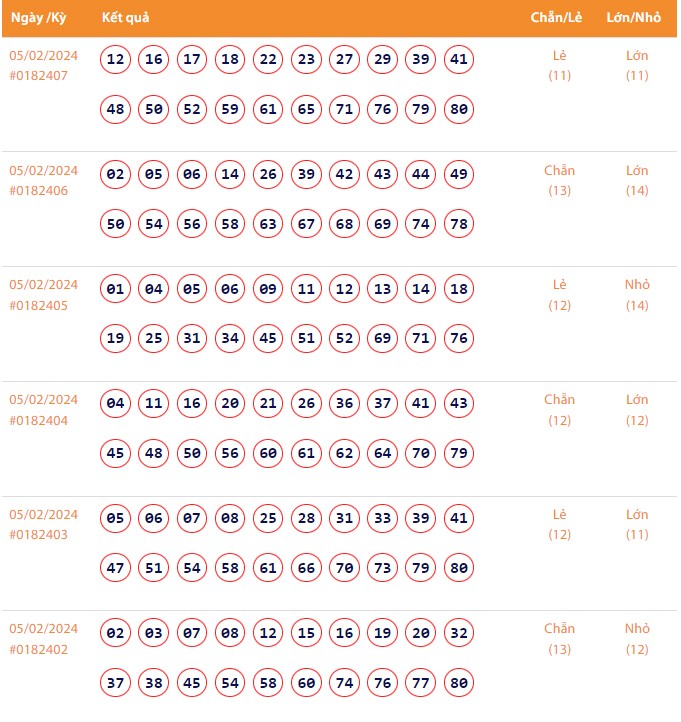The height and width of the screenshot is (722, 681).
Task: Select ball 34 in draw #0182405
Action: coord(230,339)
